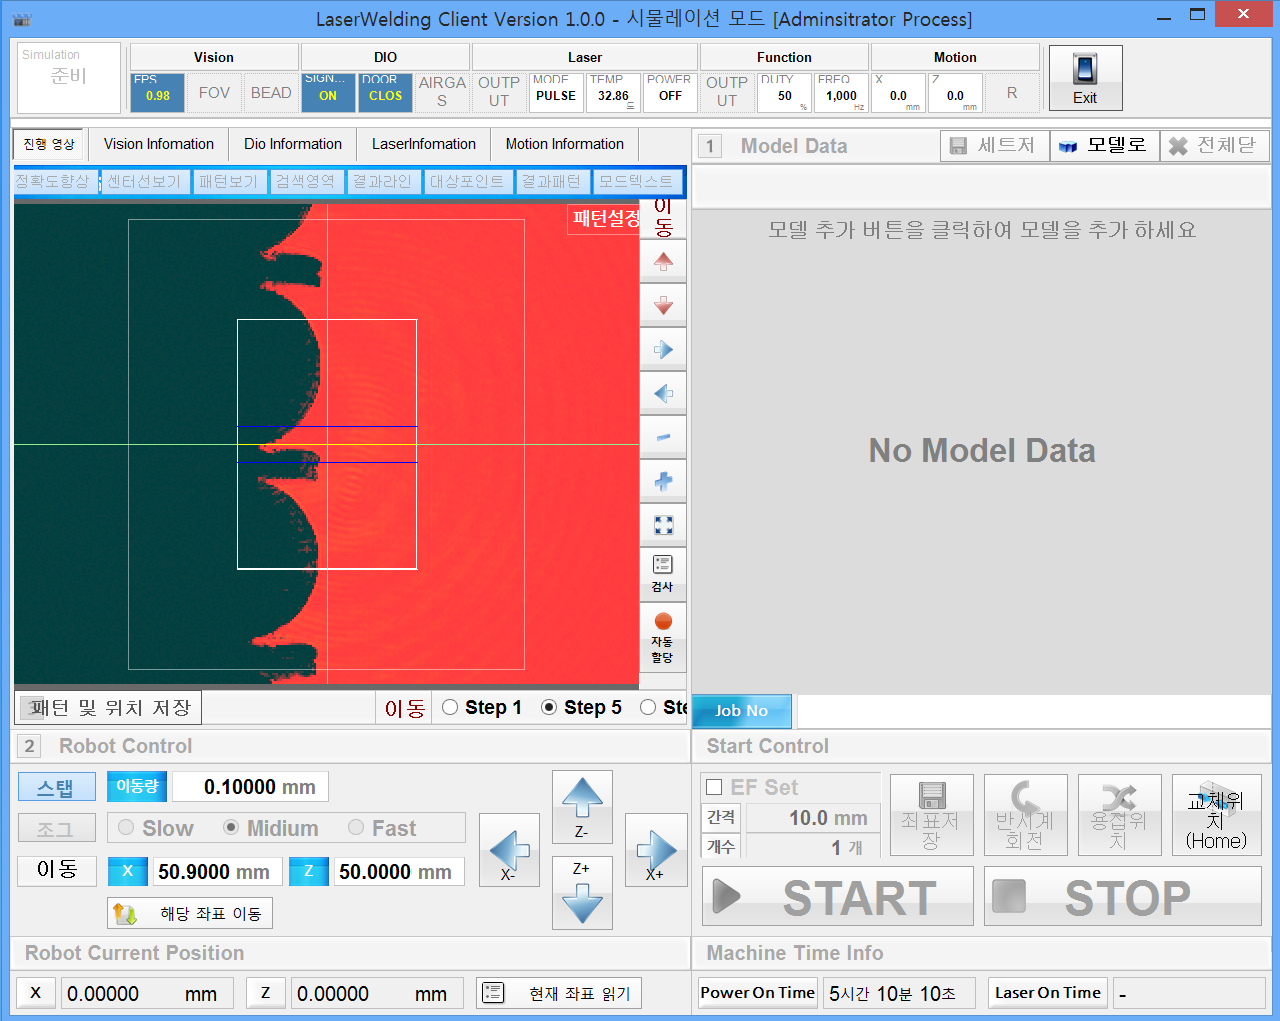1280x1021 pixels.
Task: Click the fit-to-screen icon beside the image
Action: (x=663, y=525)
